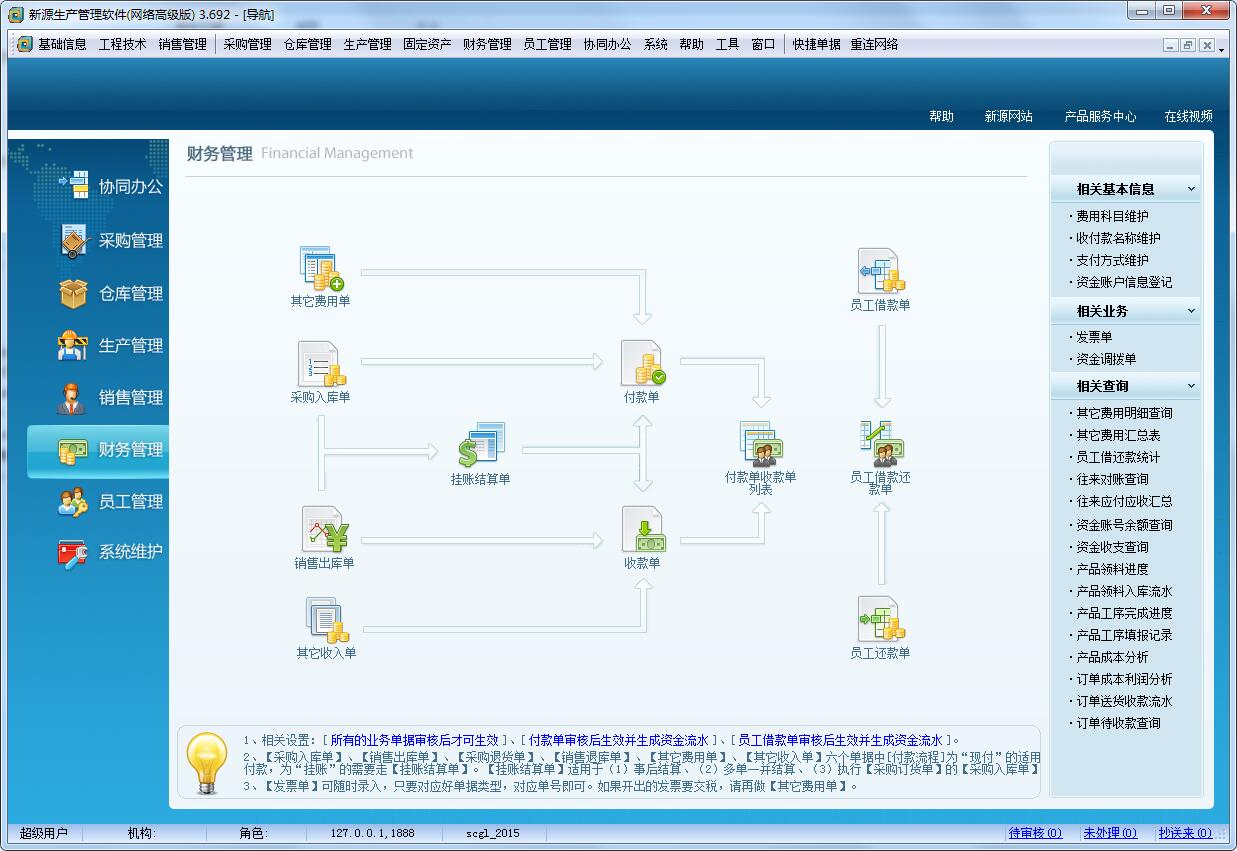Open the 仓库管理 menu in menu bar
This screenshot has width=1237, height=851.
tap(307, 44)
